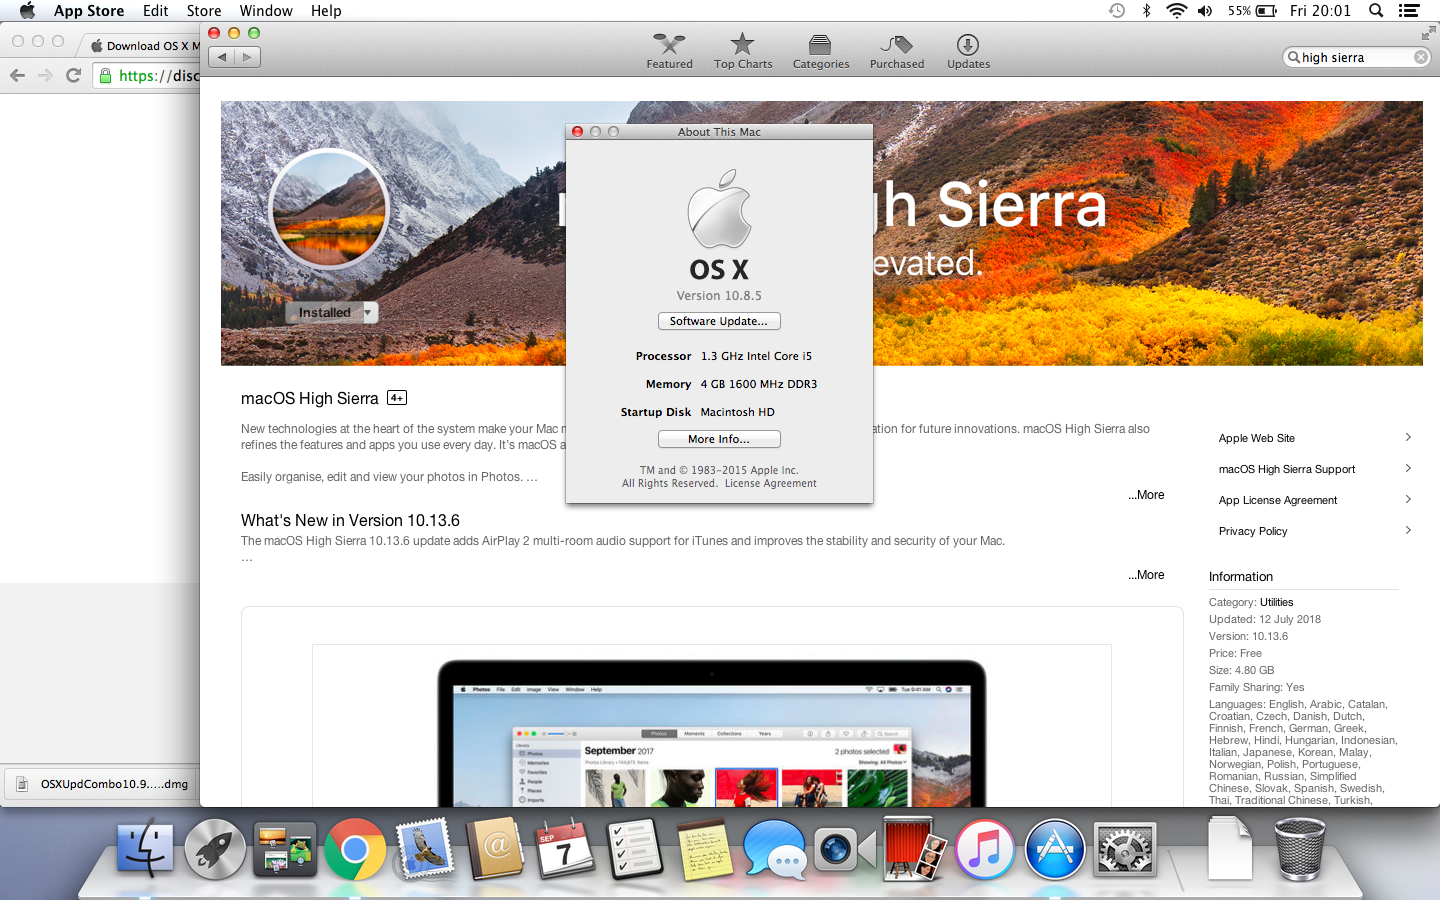Click the App License Agreement chevron
The image size is (1440, 900).
[x=1408, y=499]
